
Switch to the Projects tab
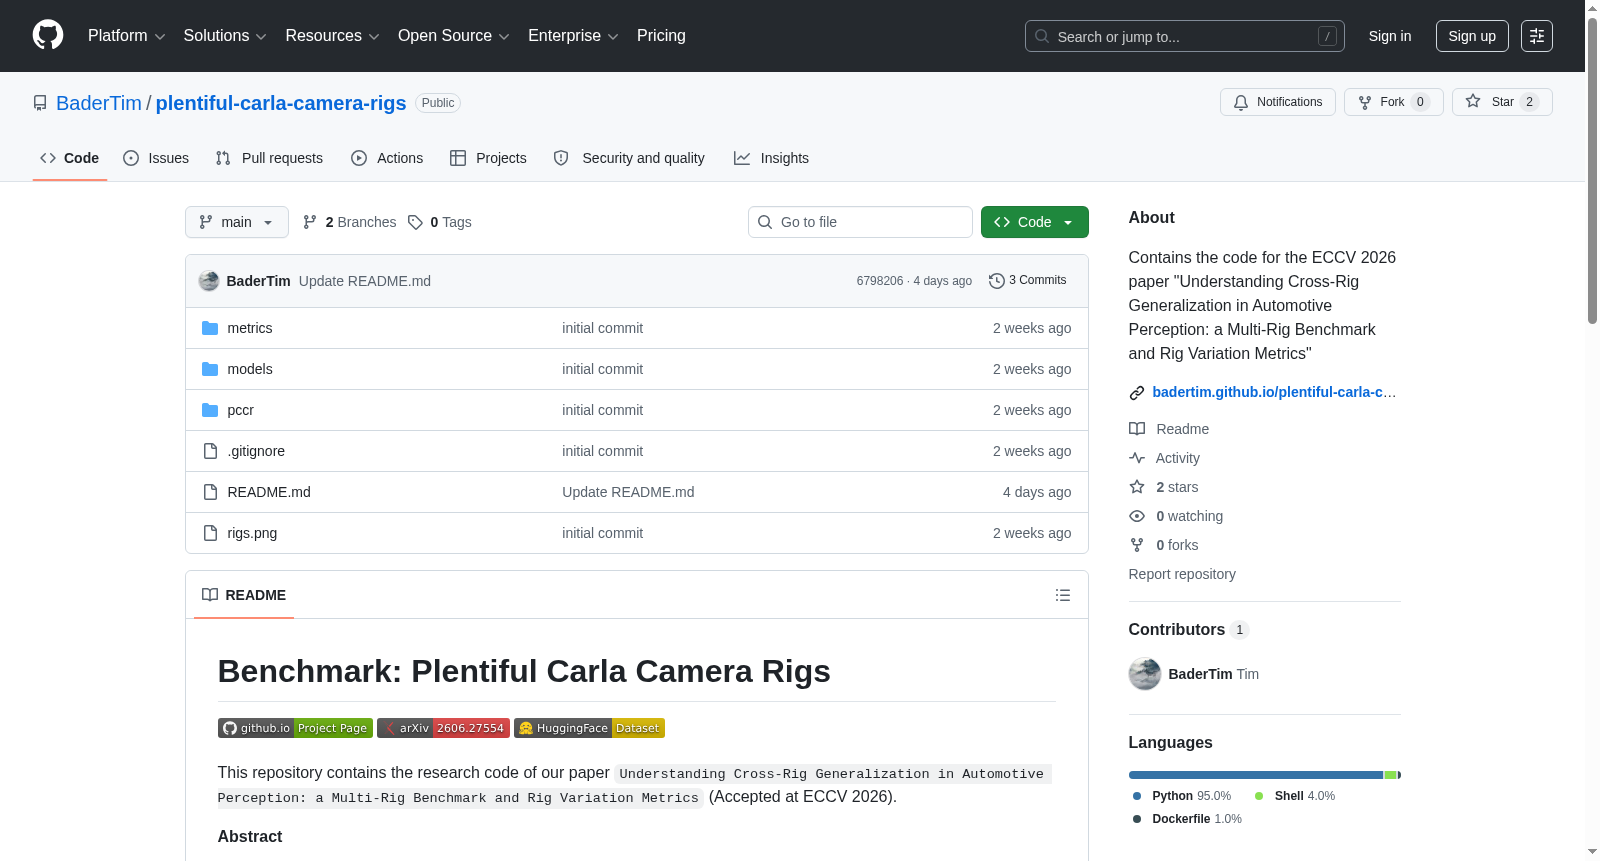coord(488,158)
